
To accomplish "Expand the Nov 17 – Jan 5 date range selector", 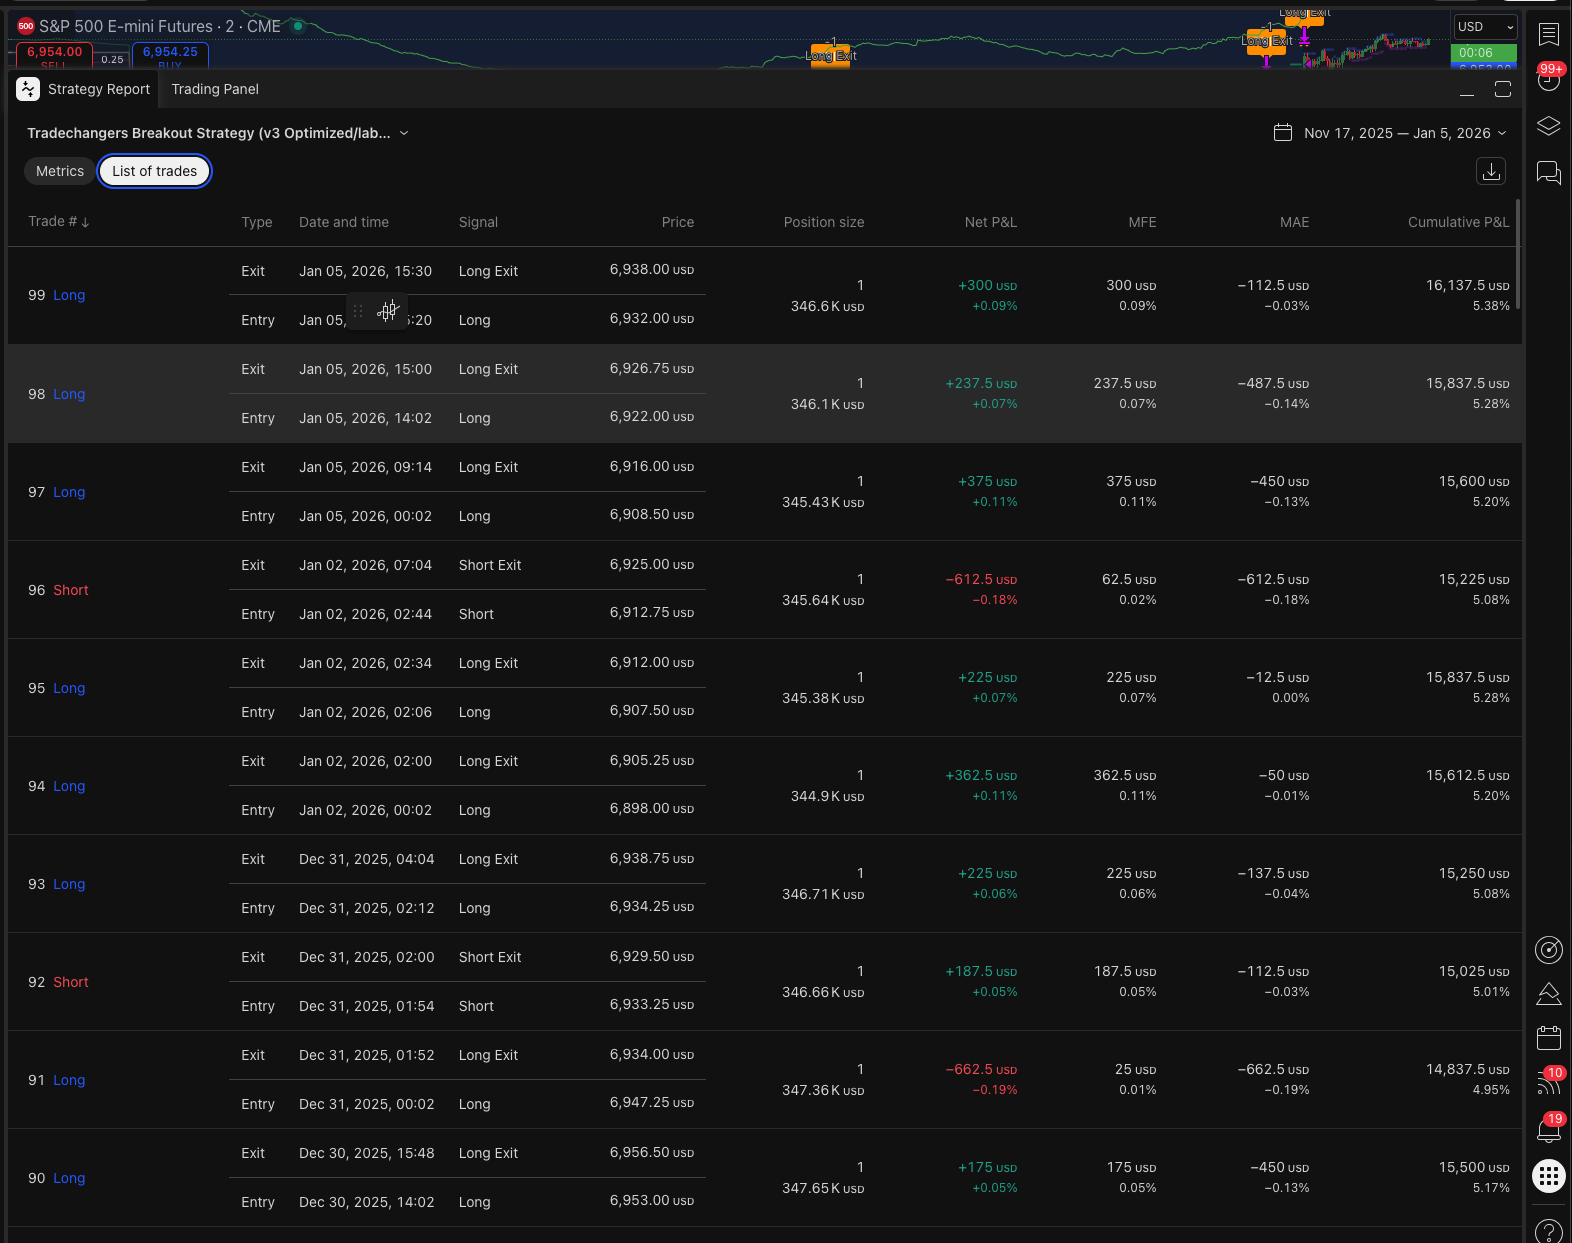I will [x=1390, y=133].
